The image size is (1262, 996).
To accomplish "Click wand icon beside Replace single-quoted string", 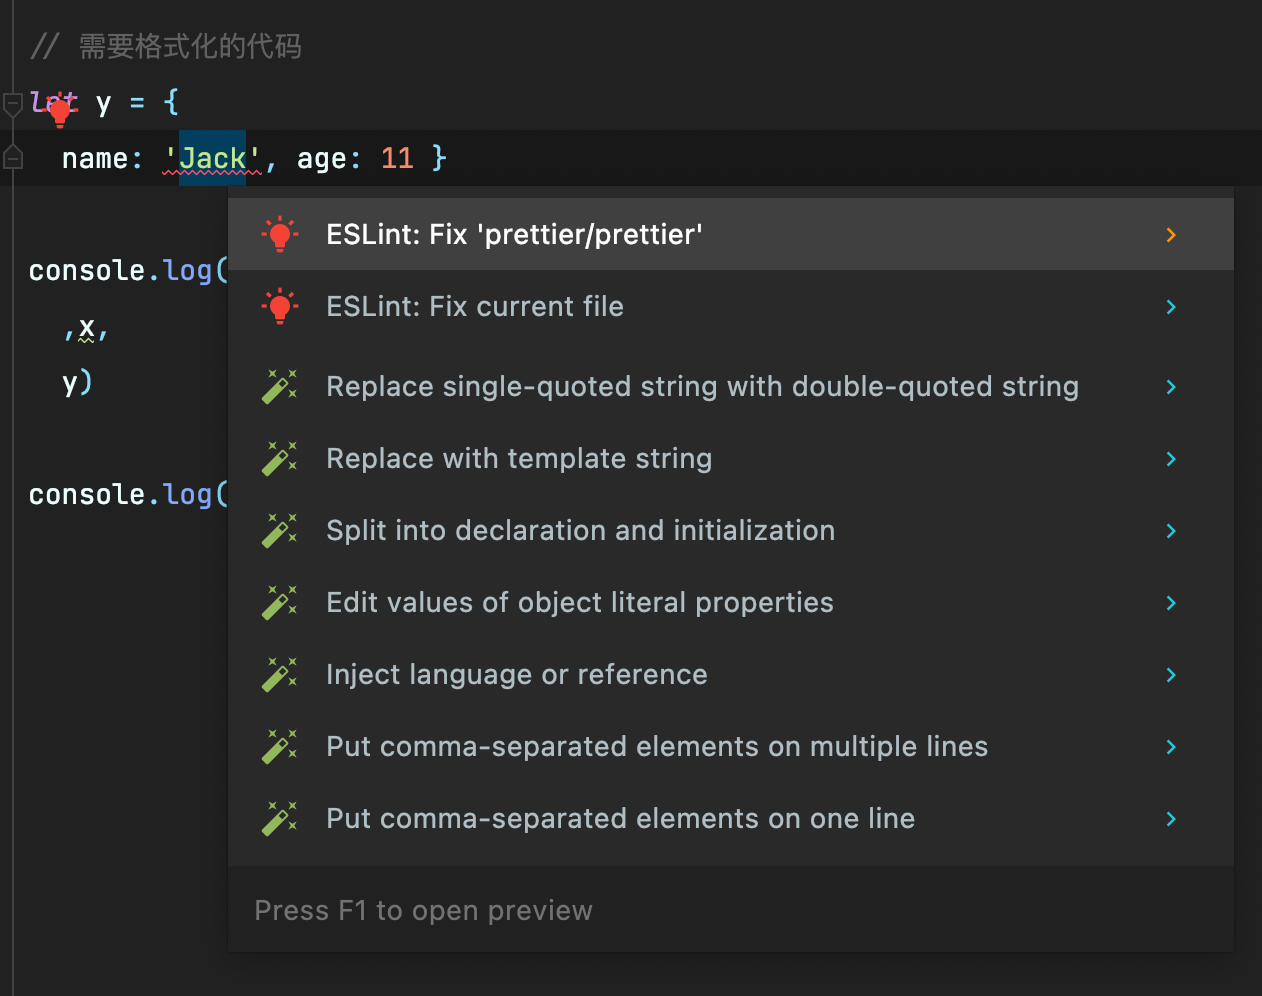I will [280, 386].
